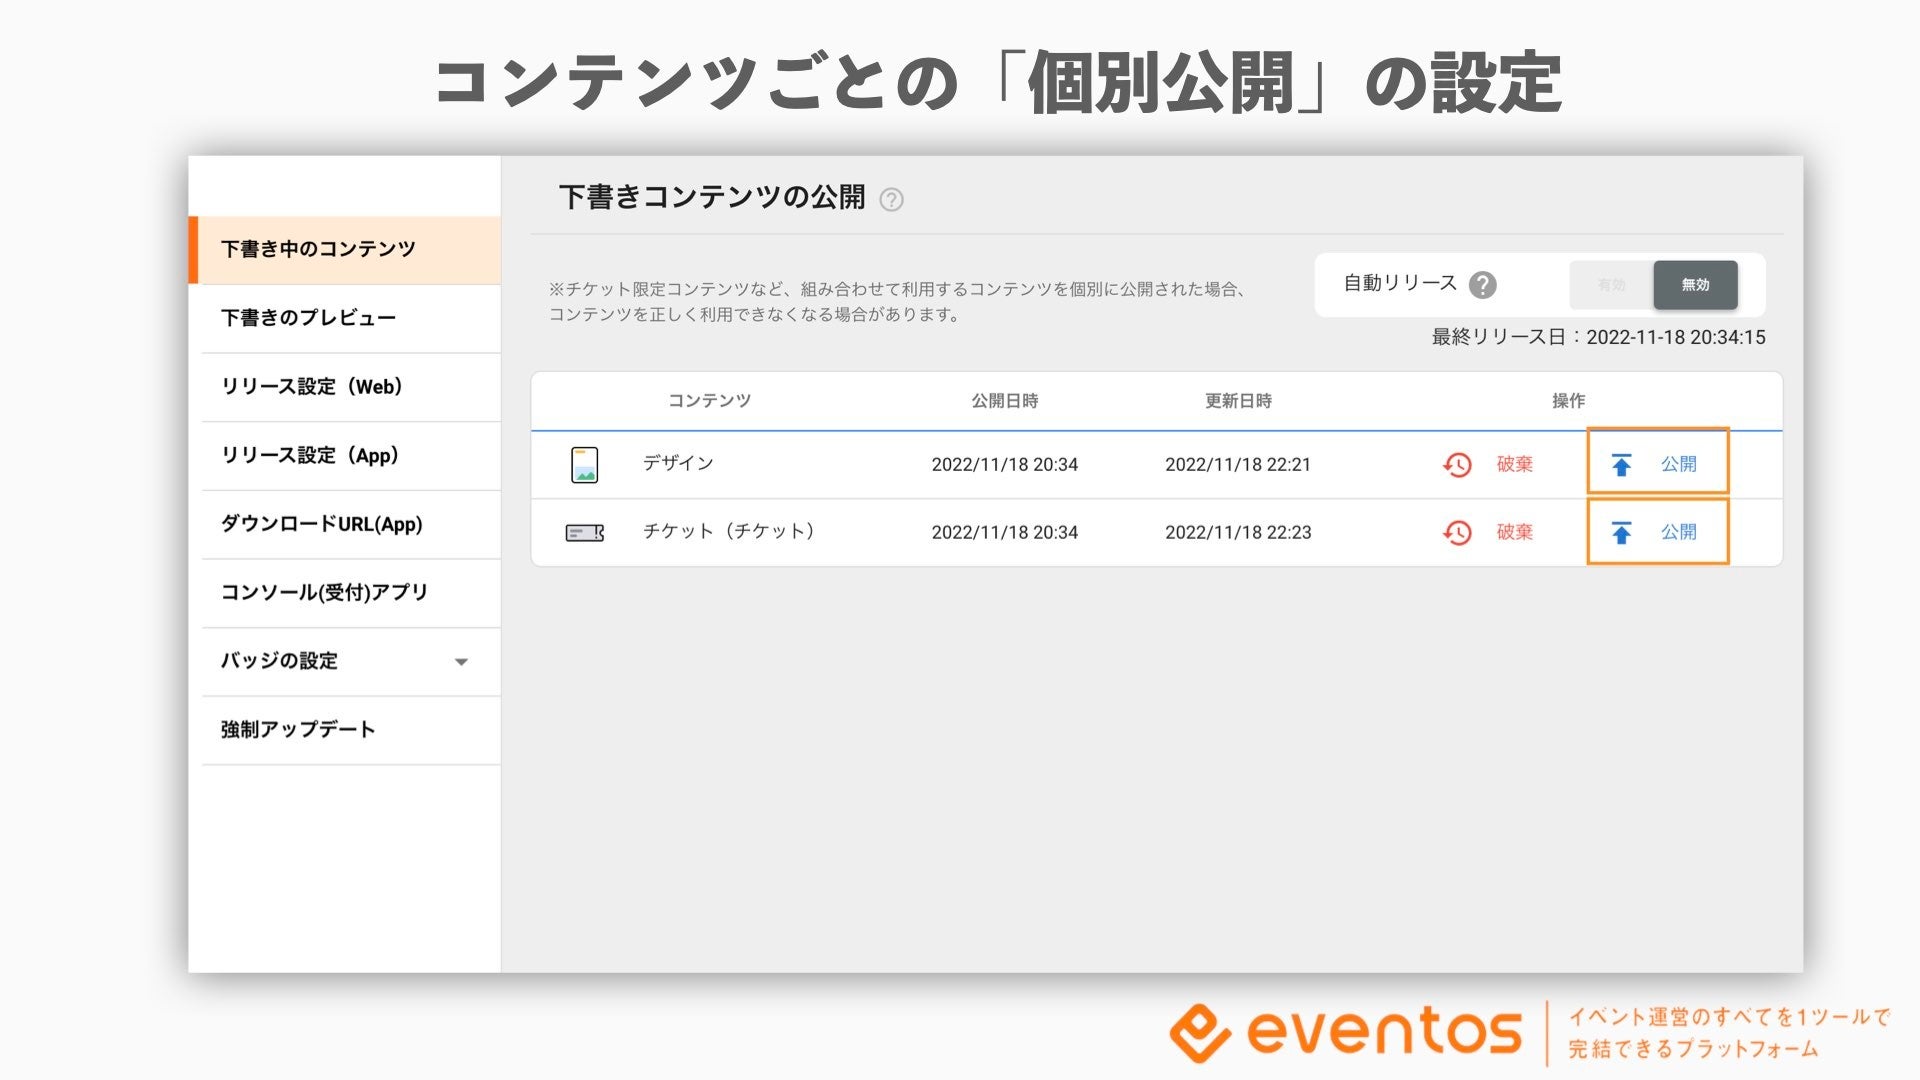This screenshot has width=1920, height=1080.
Task: Click the ticket icon in チケット row
Action: click(584, 533)
